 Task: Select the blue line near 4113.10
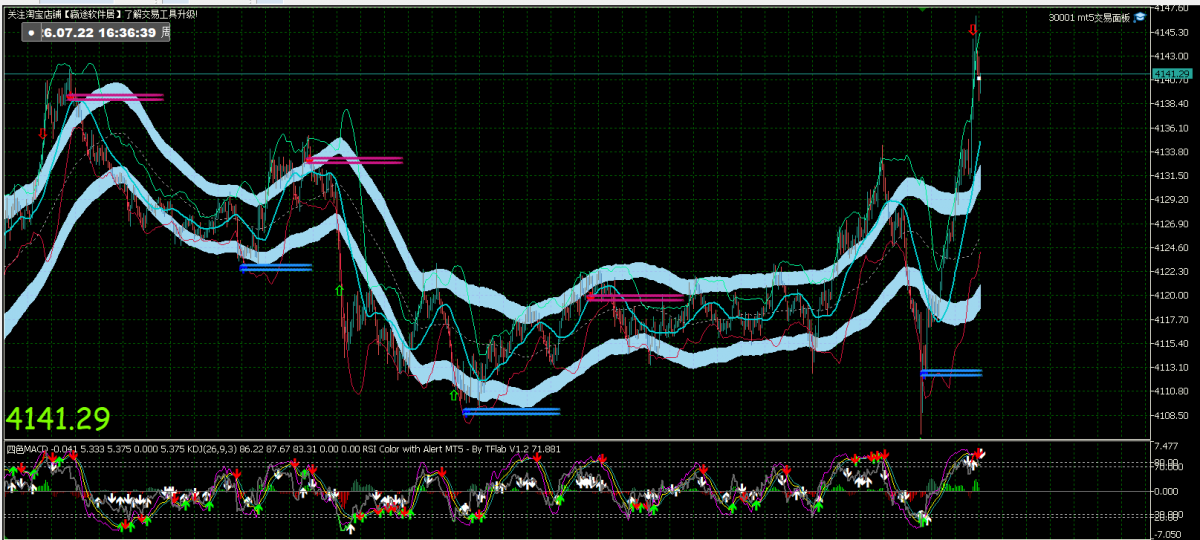pyautogui.click(x=951, y=373)
